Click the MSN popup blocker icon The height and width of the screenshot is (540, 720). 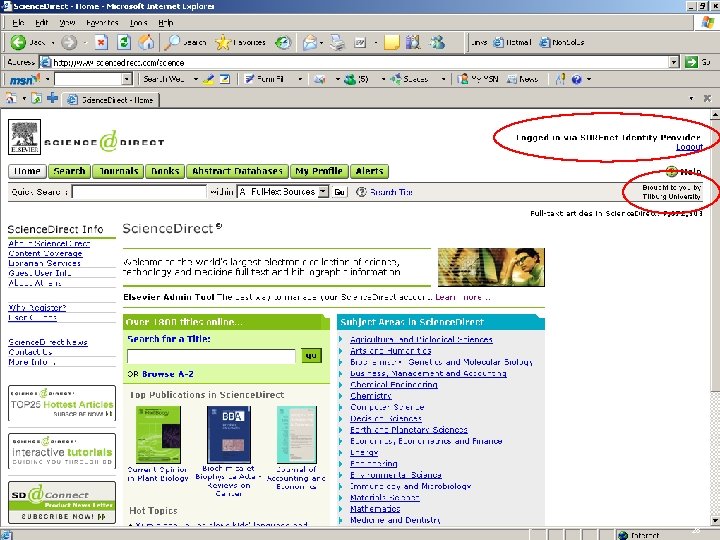click(225, 79)
